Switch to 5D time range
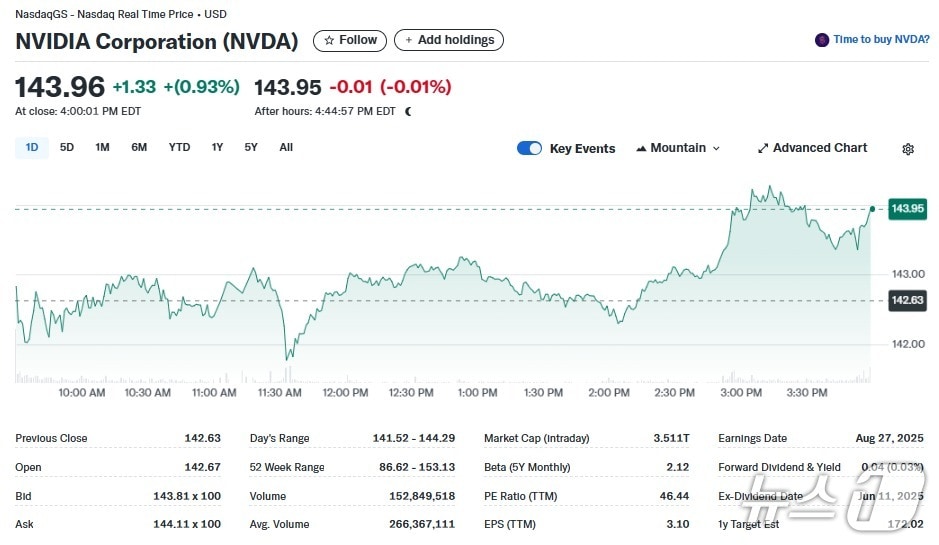Screen dimensions: 939x545 pyautogui.click(x=67, y=147)
